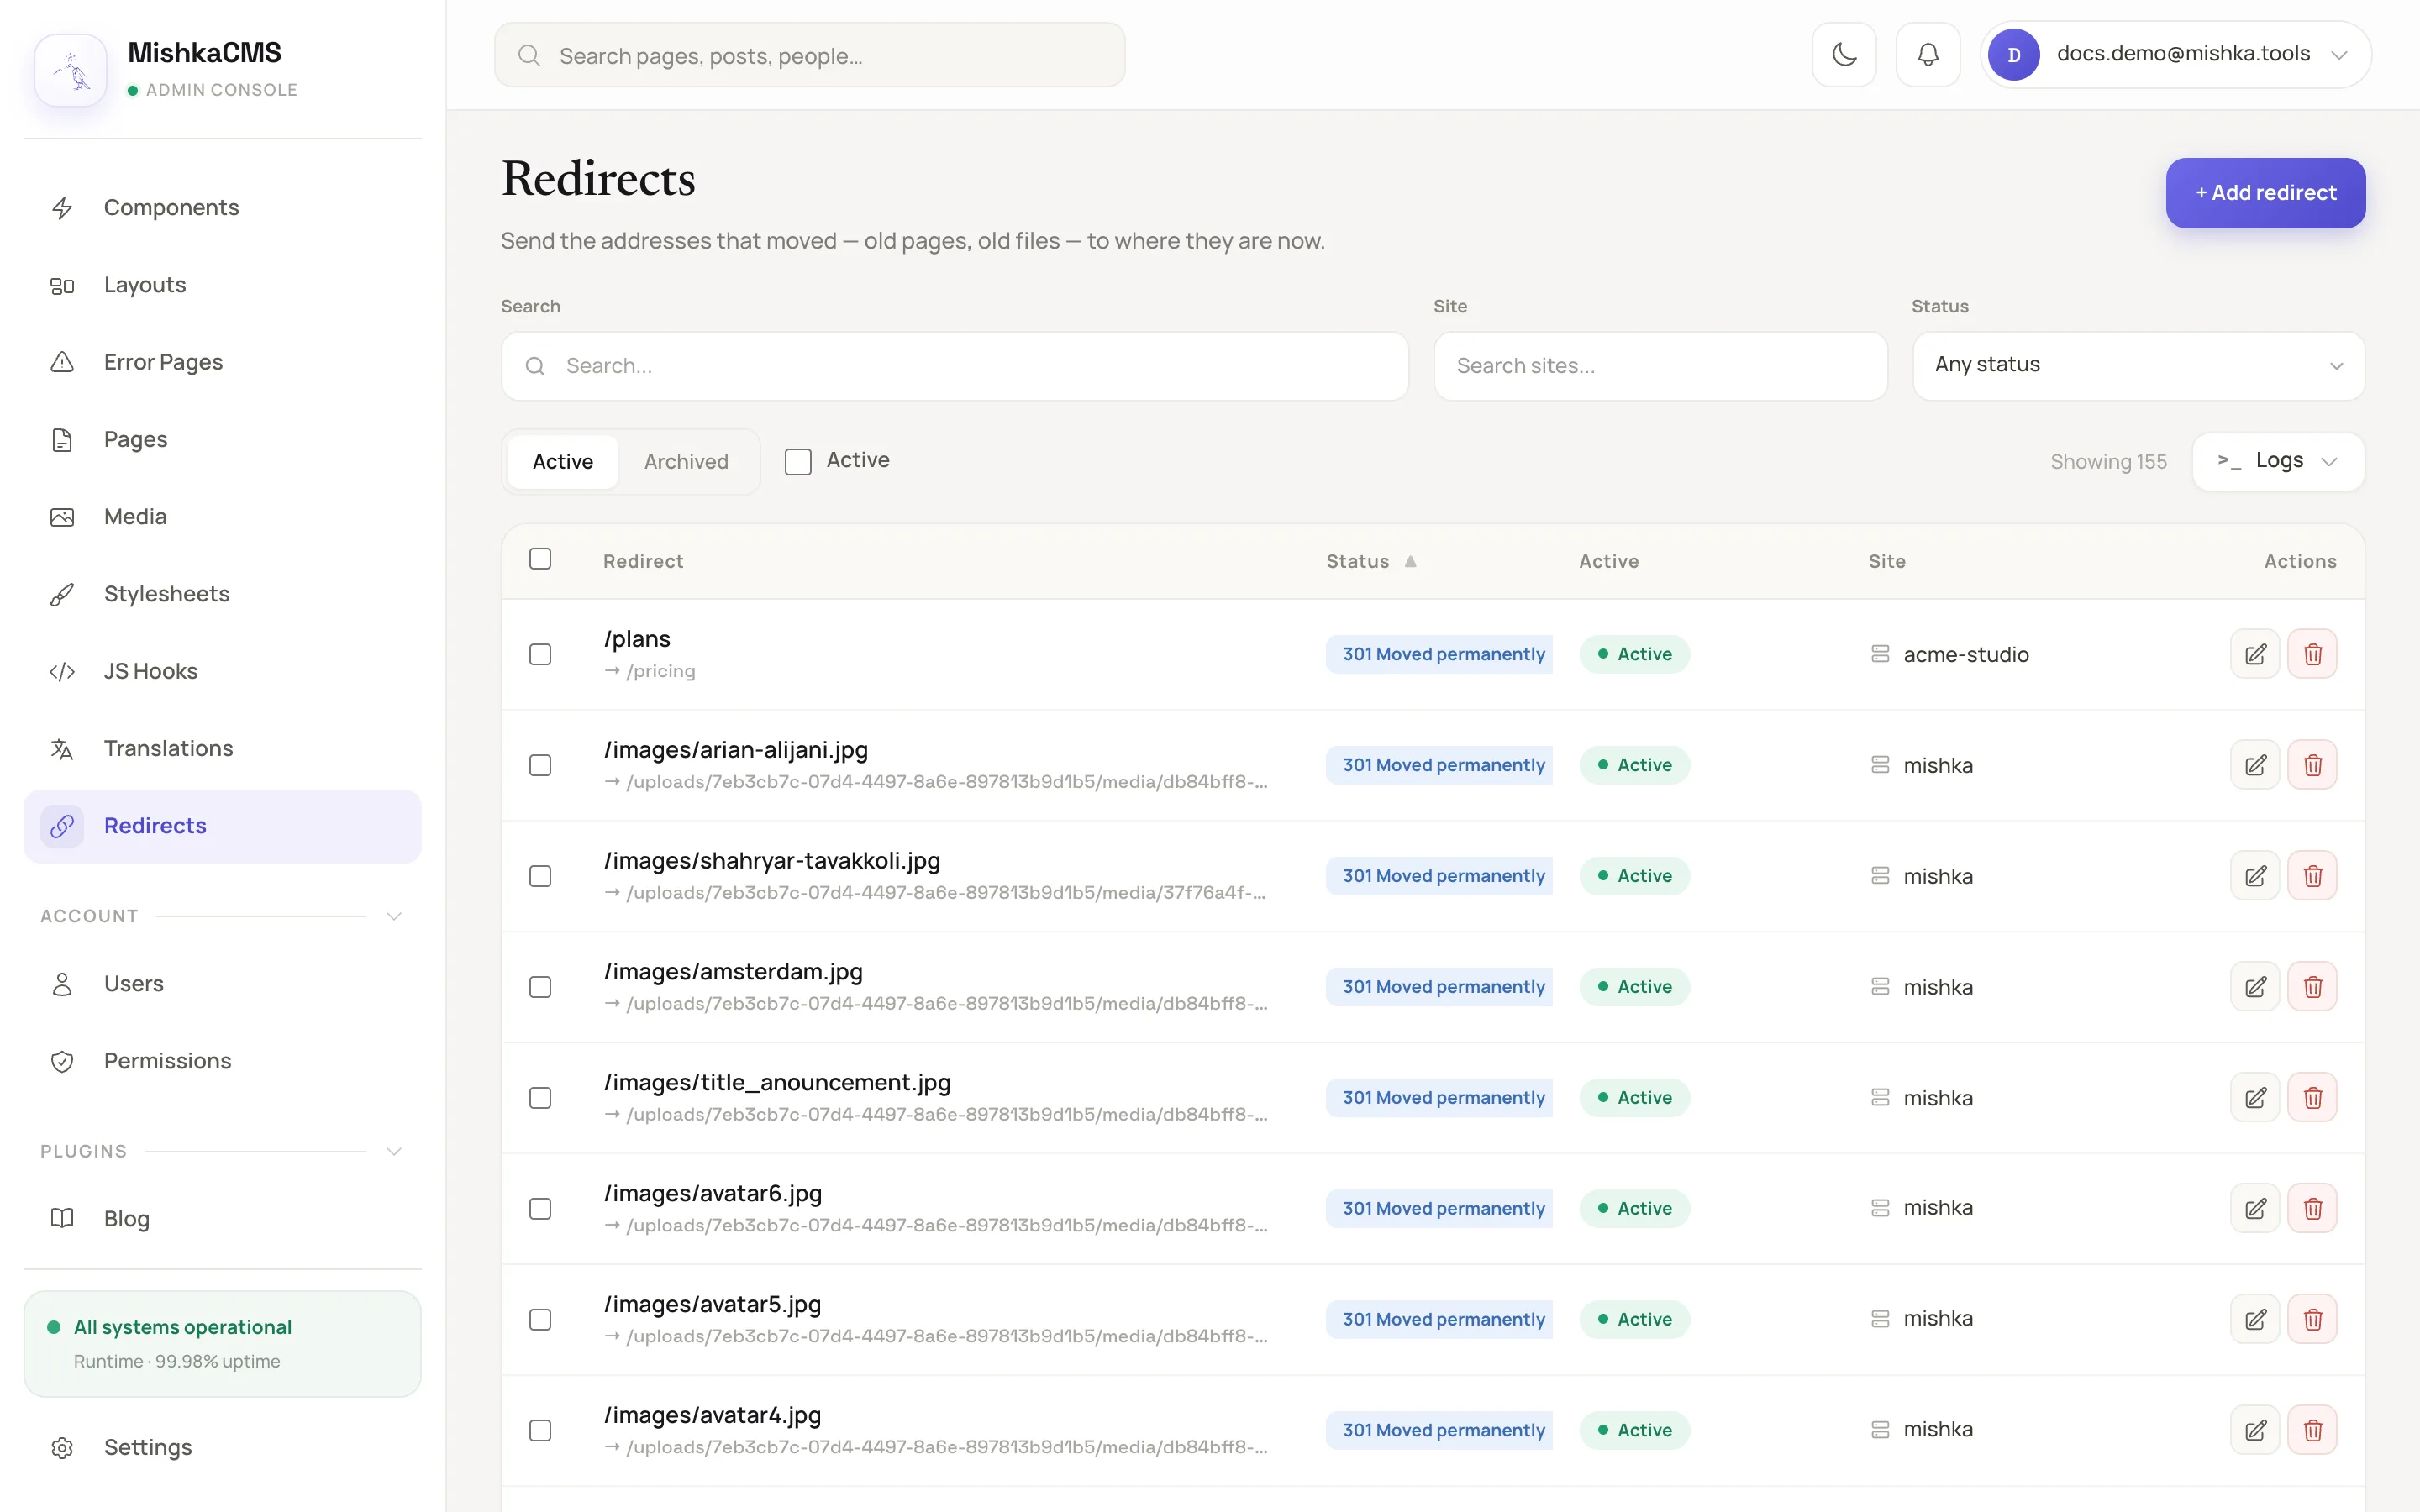
Task: Focus the redirects Search field
Action: [x=955, y=366]
